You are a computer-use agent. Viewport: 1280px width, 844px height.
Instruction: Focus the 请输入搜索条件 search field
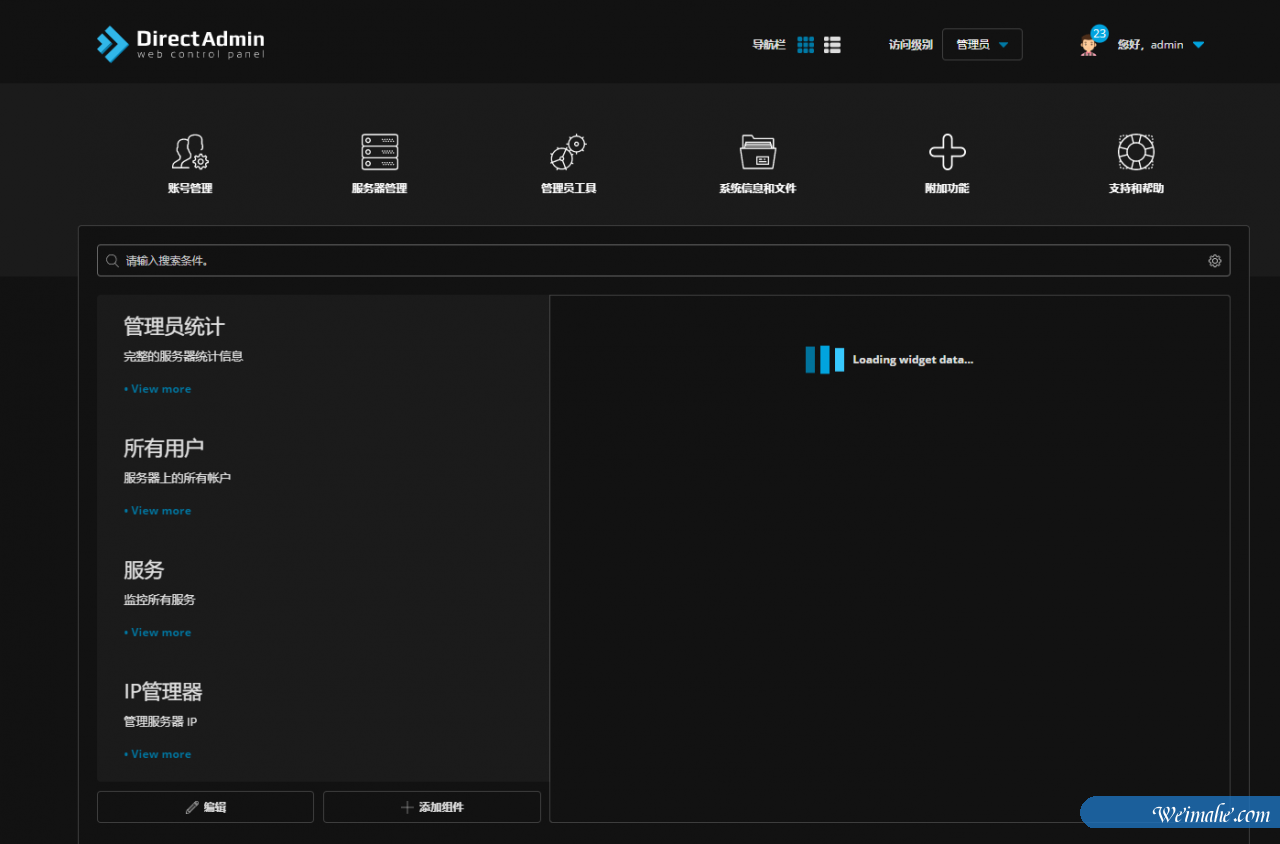(x=660, y=261)
